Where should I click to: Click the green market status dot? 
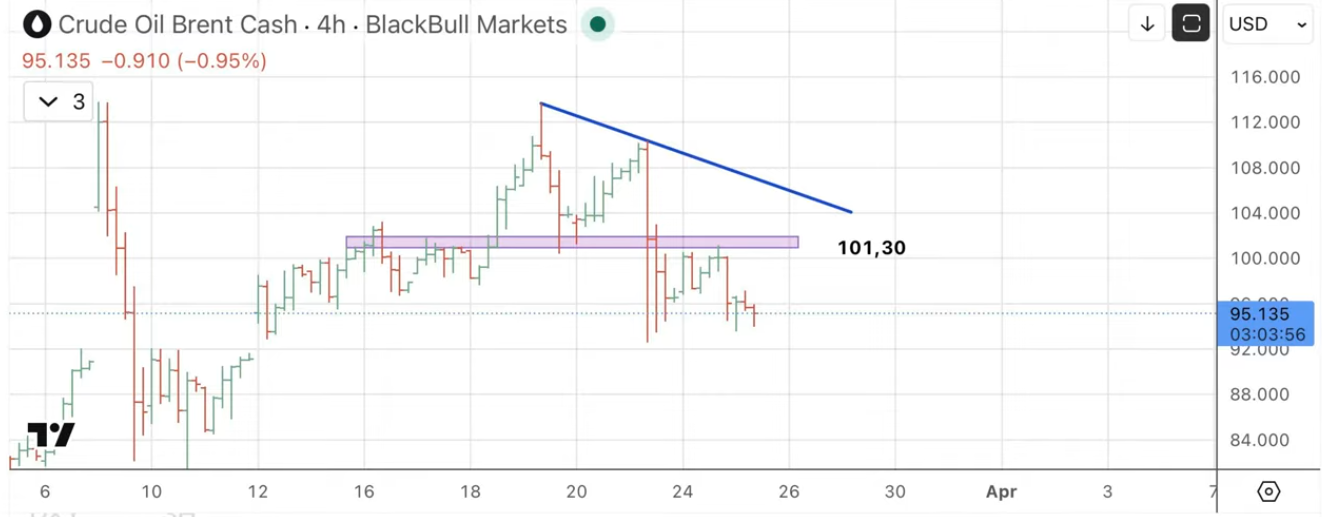[597, 24]
